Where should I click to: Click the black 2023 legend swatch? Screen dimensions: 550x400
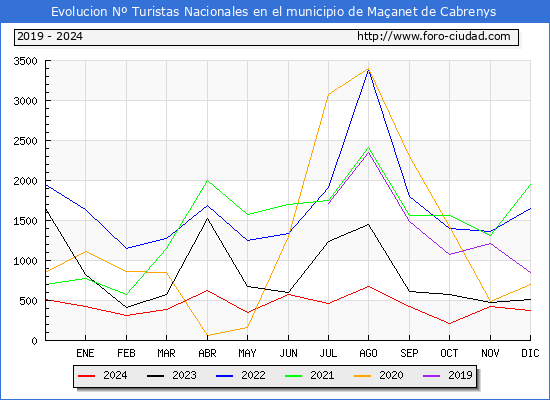click(x=155, y=376)
